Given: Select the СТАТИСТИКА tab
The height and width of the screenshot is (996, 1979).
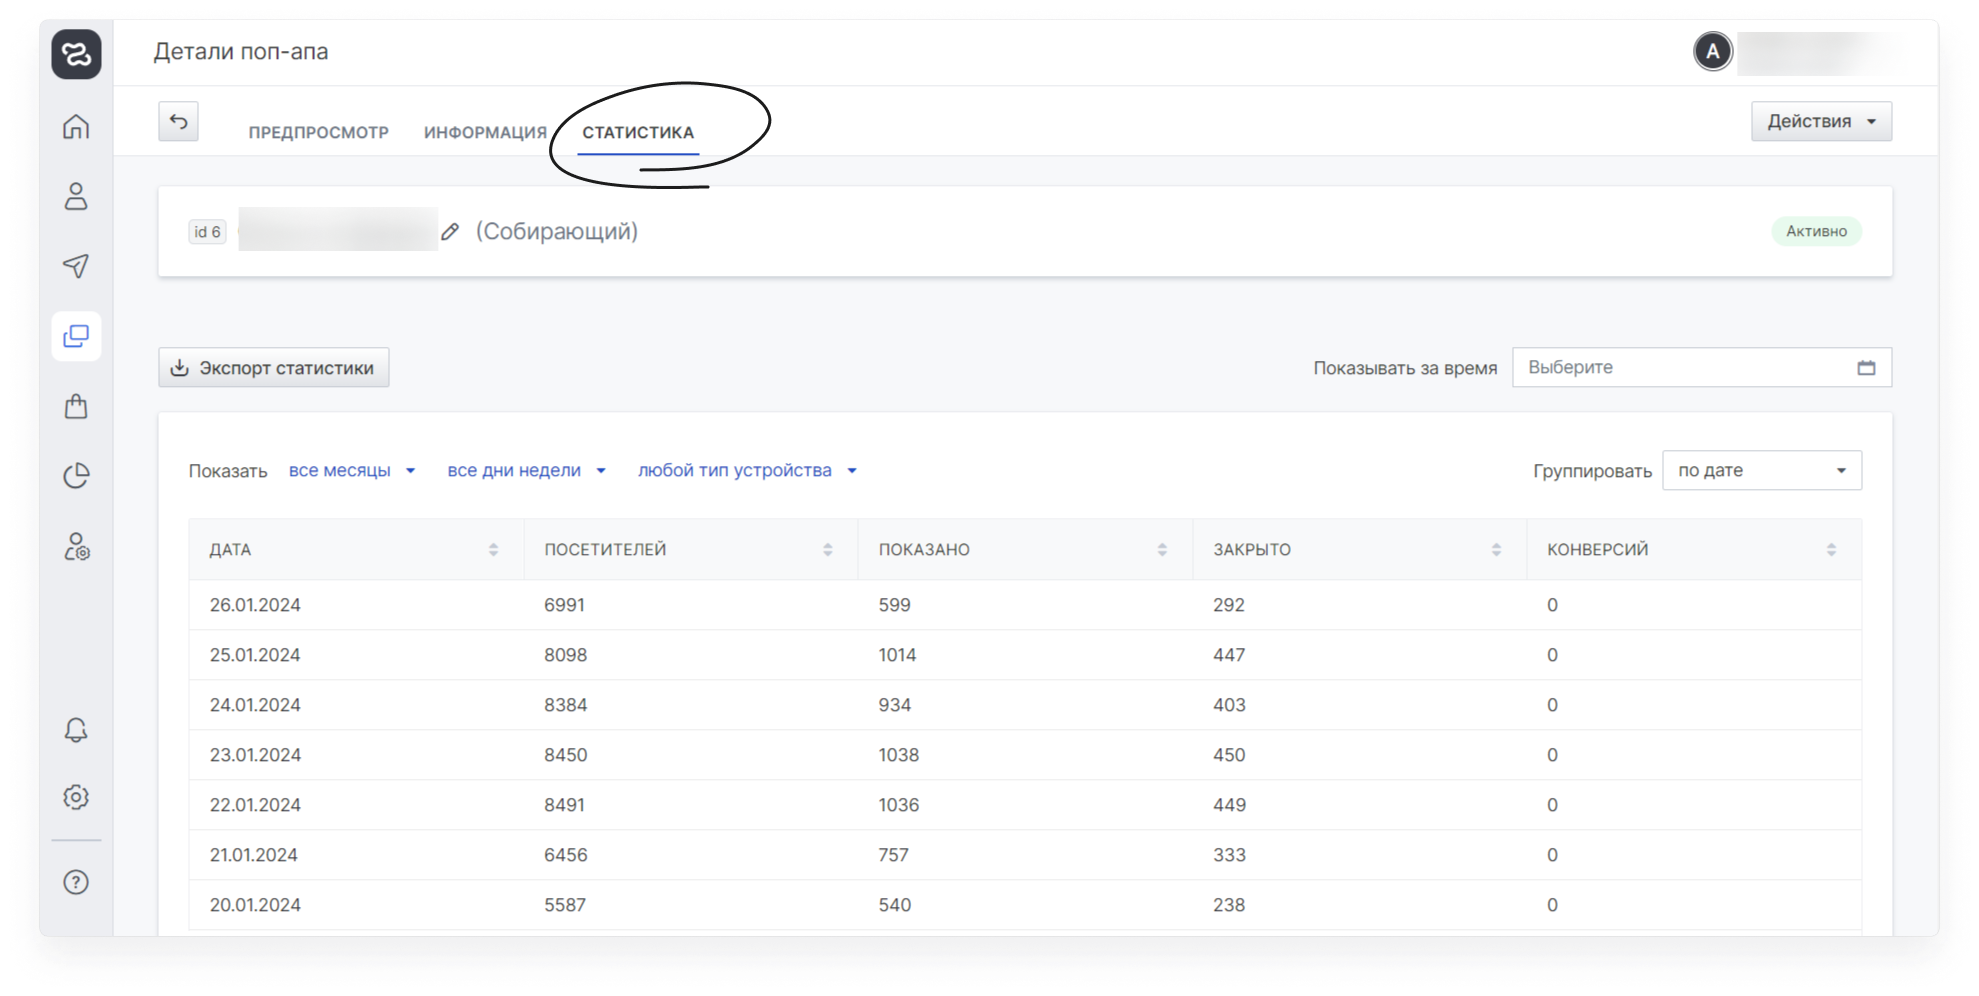Looking at the screenshot, I should (638, 132).
